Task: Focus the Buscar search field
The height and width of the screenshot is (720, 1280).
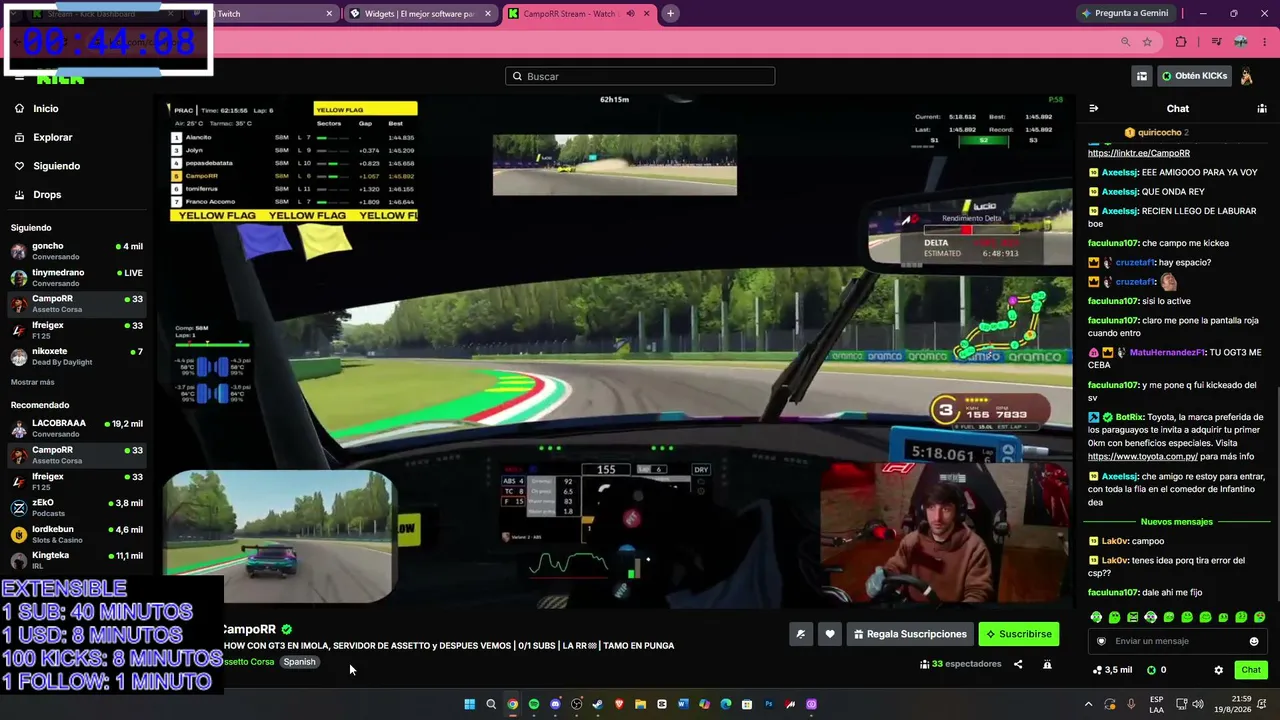Action: click(x=640, y=76)
